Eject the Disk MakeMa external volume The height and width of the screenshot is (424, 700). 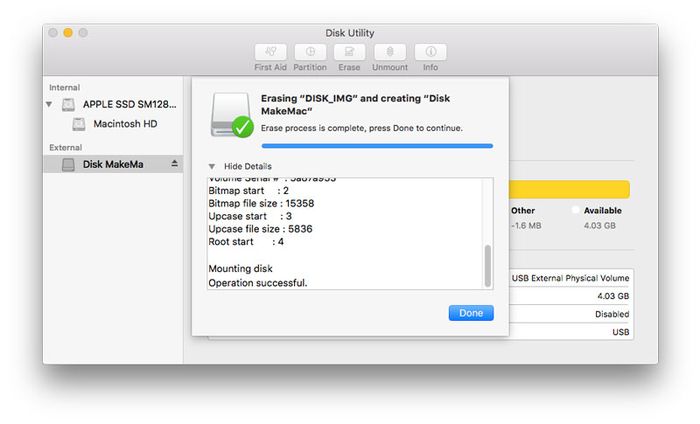click(175, 164)
